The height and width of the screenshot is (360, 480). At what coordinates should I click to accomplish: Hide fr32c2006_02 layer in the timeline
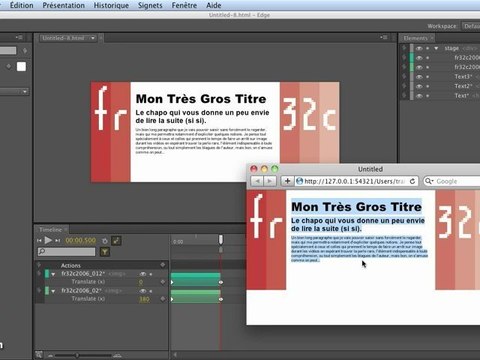143,291
